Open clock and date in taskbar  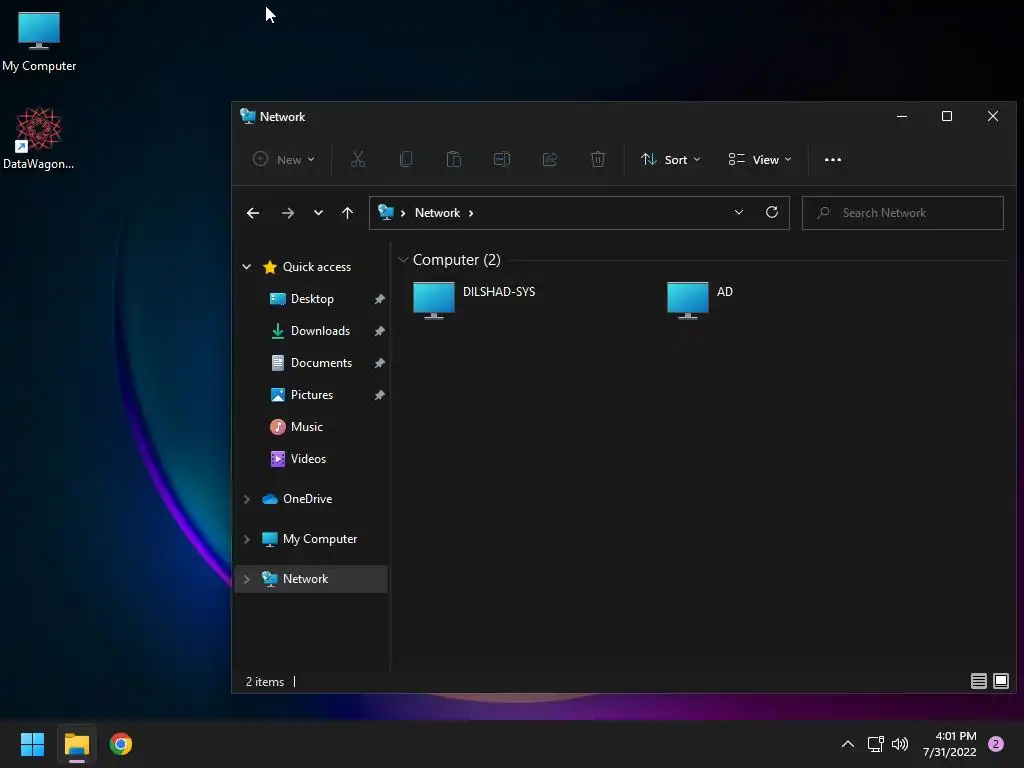949,744
